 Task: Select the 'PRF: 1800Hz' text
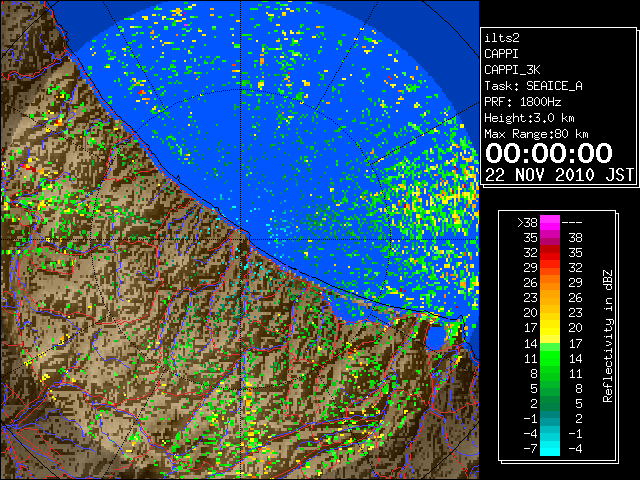click(x=522, y=102)
